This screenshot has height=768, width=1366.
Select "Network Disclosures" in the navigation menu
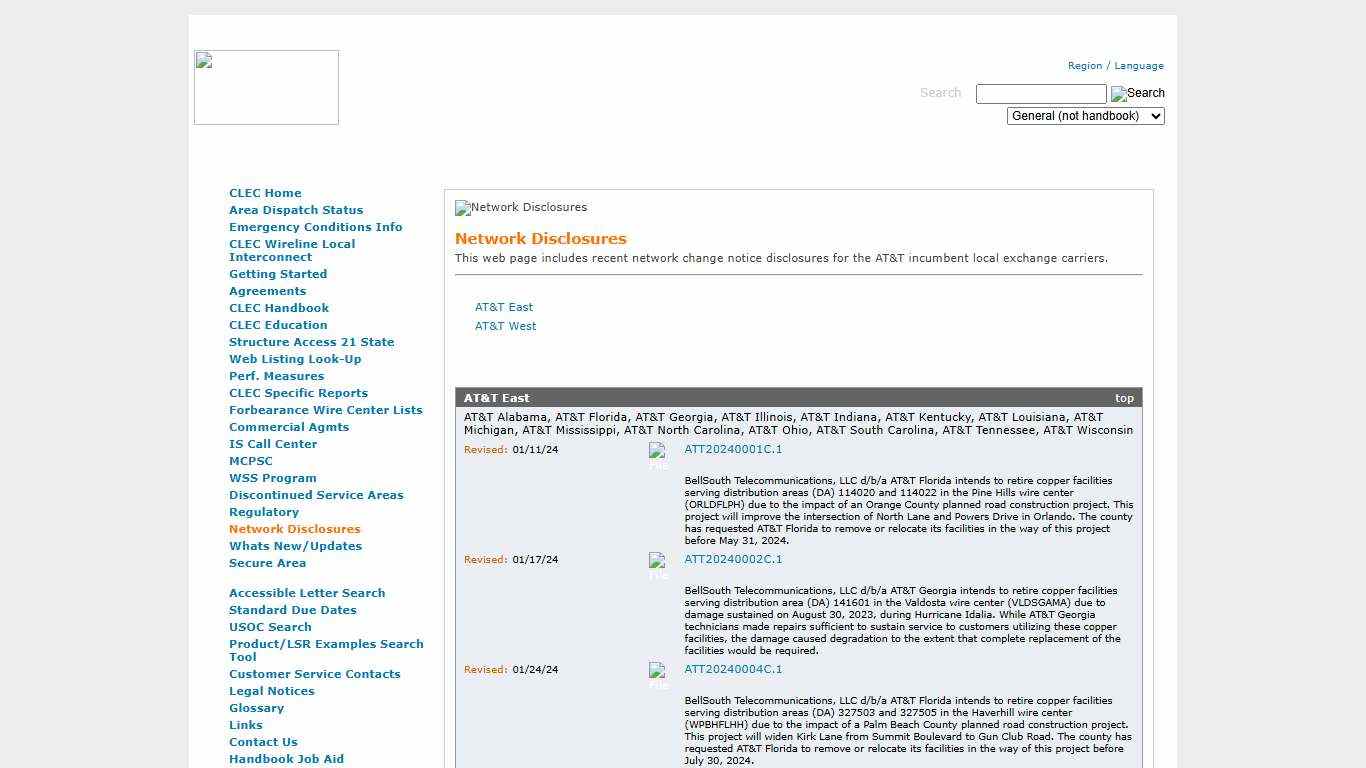(x=294, y=529)
